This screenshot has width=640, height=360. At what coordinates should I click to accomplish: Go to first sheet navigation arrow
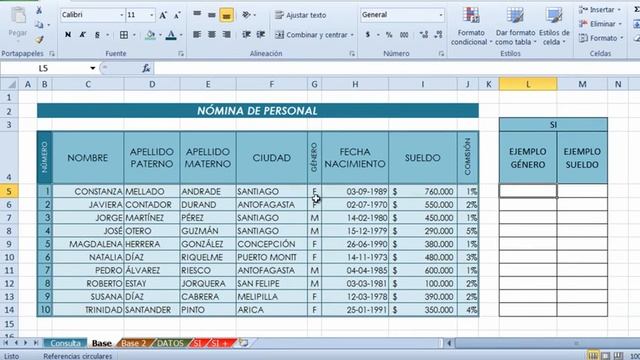pyautogui.click(x=6, y=343)
